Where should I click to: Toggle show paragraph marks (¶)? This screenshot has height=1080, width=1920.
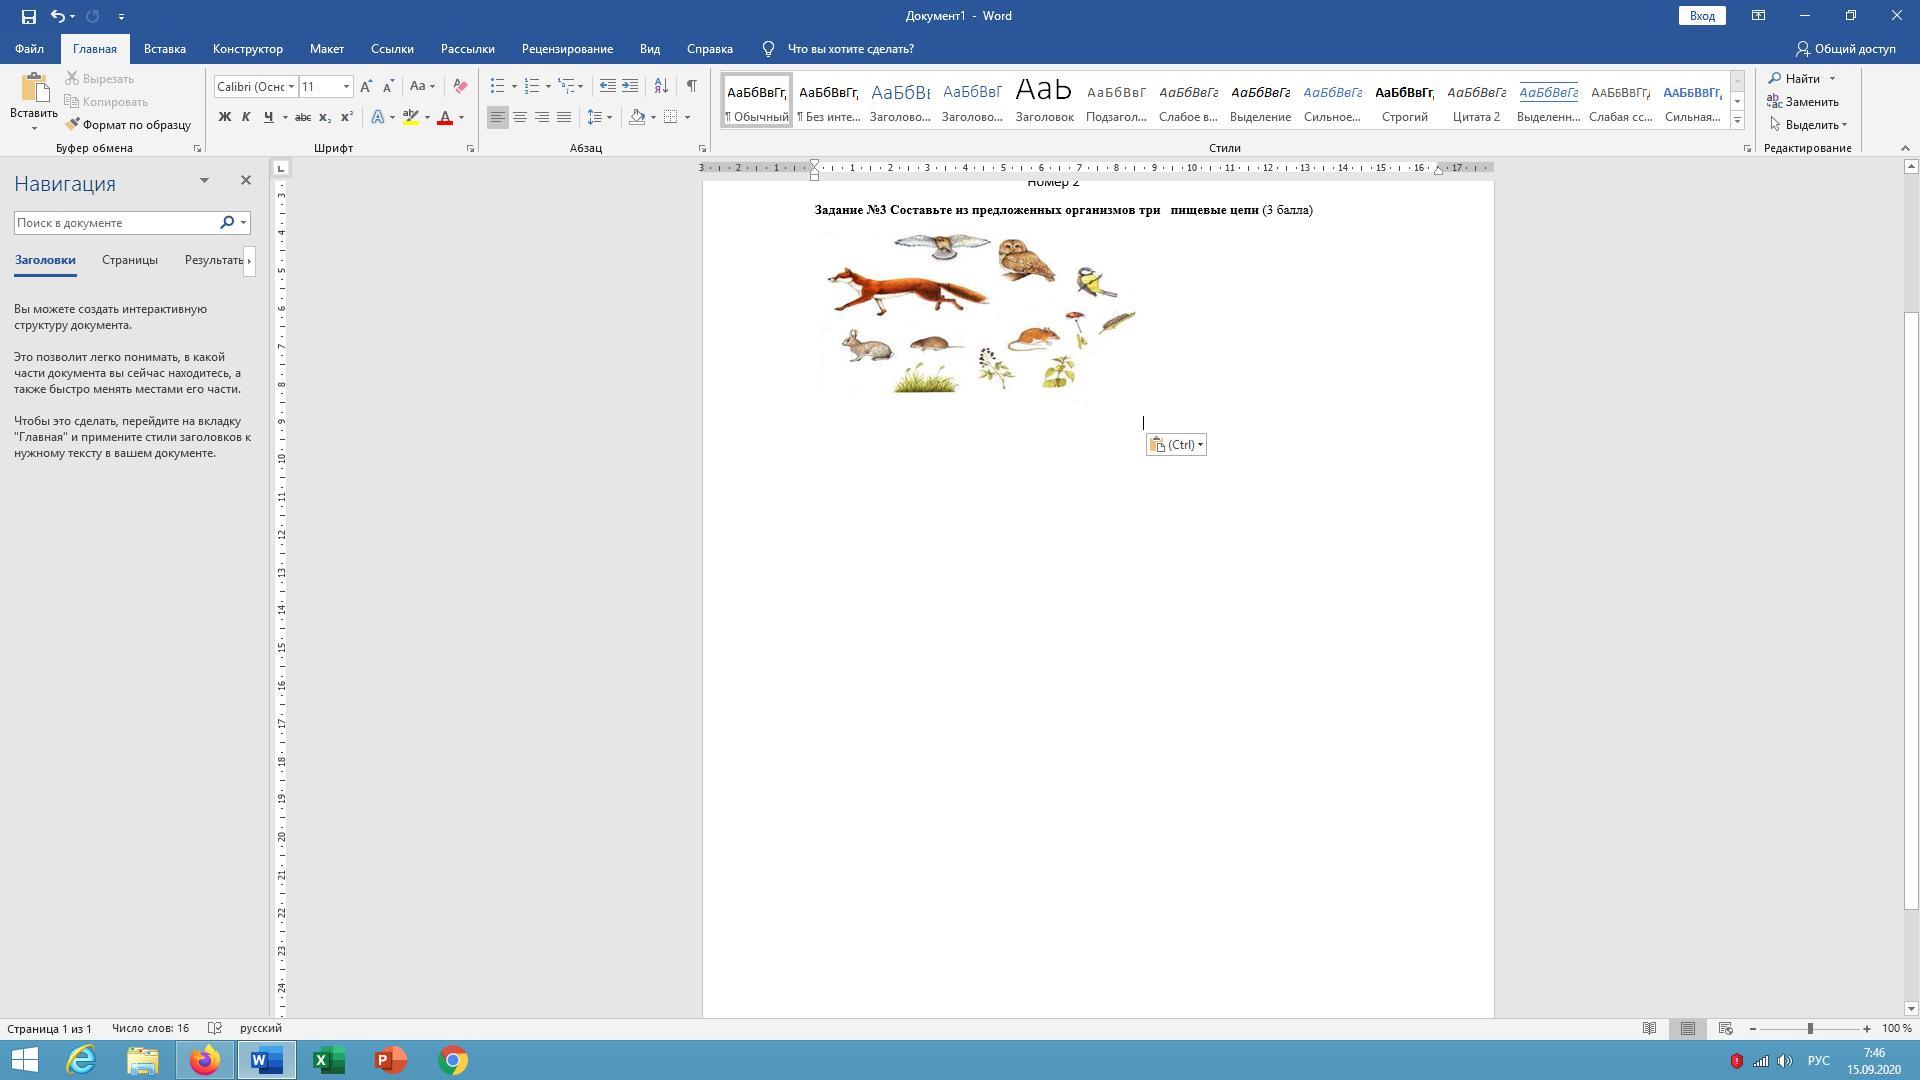click(691, 86)
